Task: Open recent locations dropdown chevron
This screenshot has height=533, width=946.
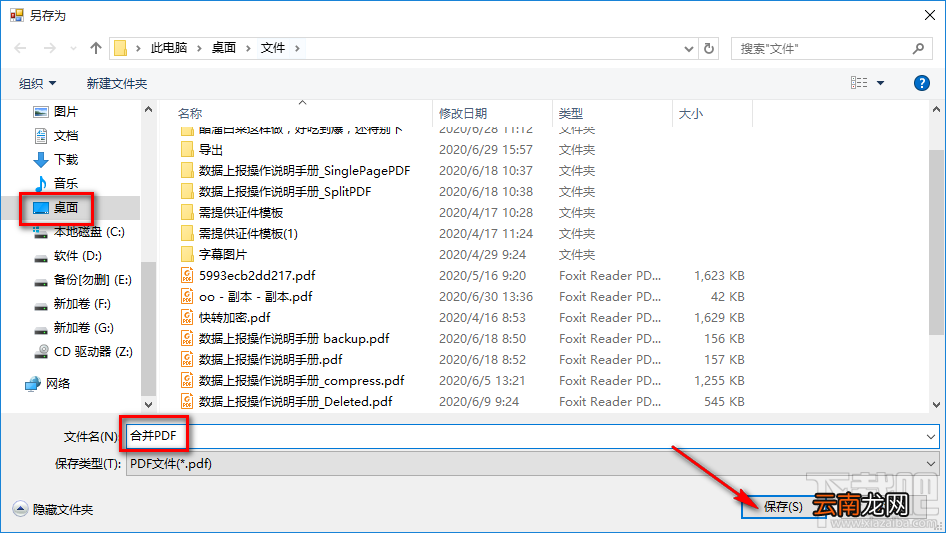Action: (x=74, y=48)
